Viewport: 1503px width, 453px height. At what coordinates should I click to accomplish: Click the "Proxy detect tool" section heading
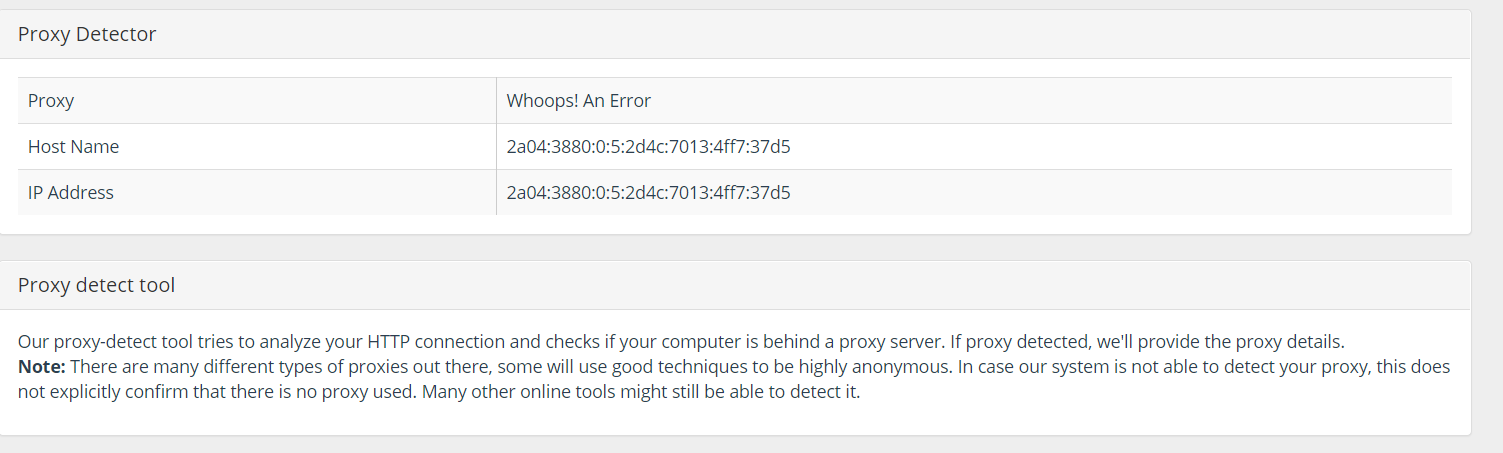(x=96, y=285)
